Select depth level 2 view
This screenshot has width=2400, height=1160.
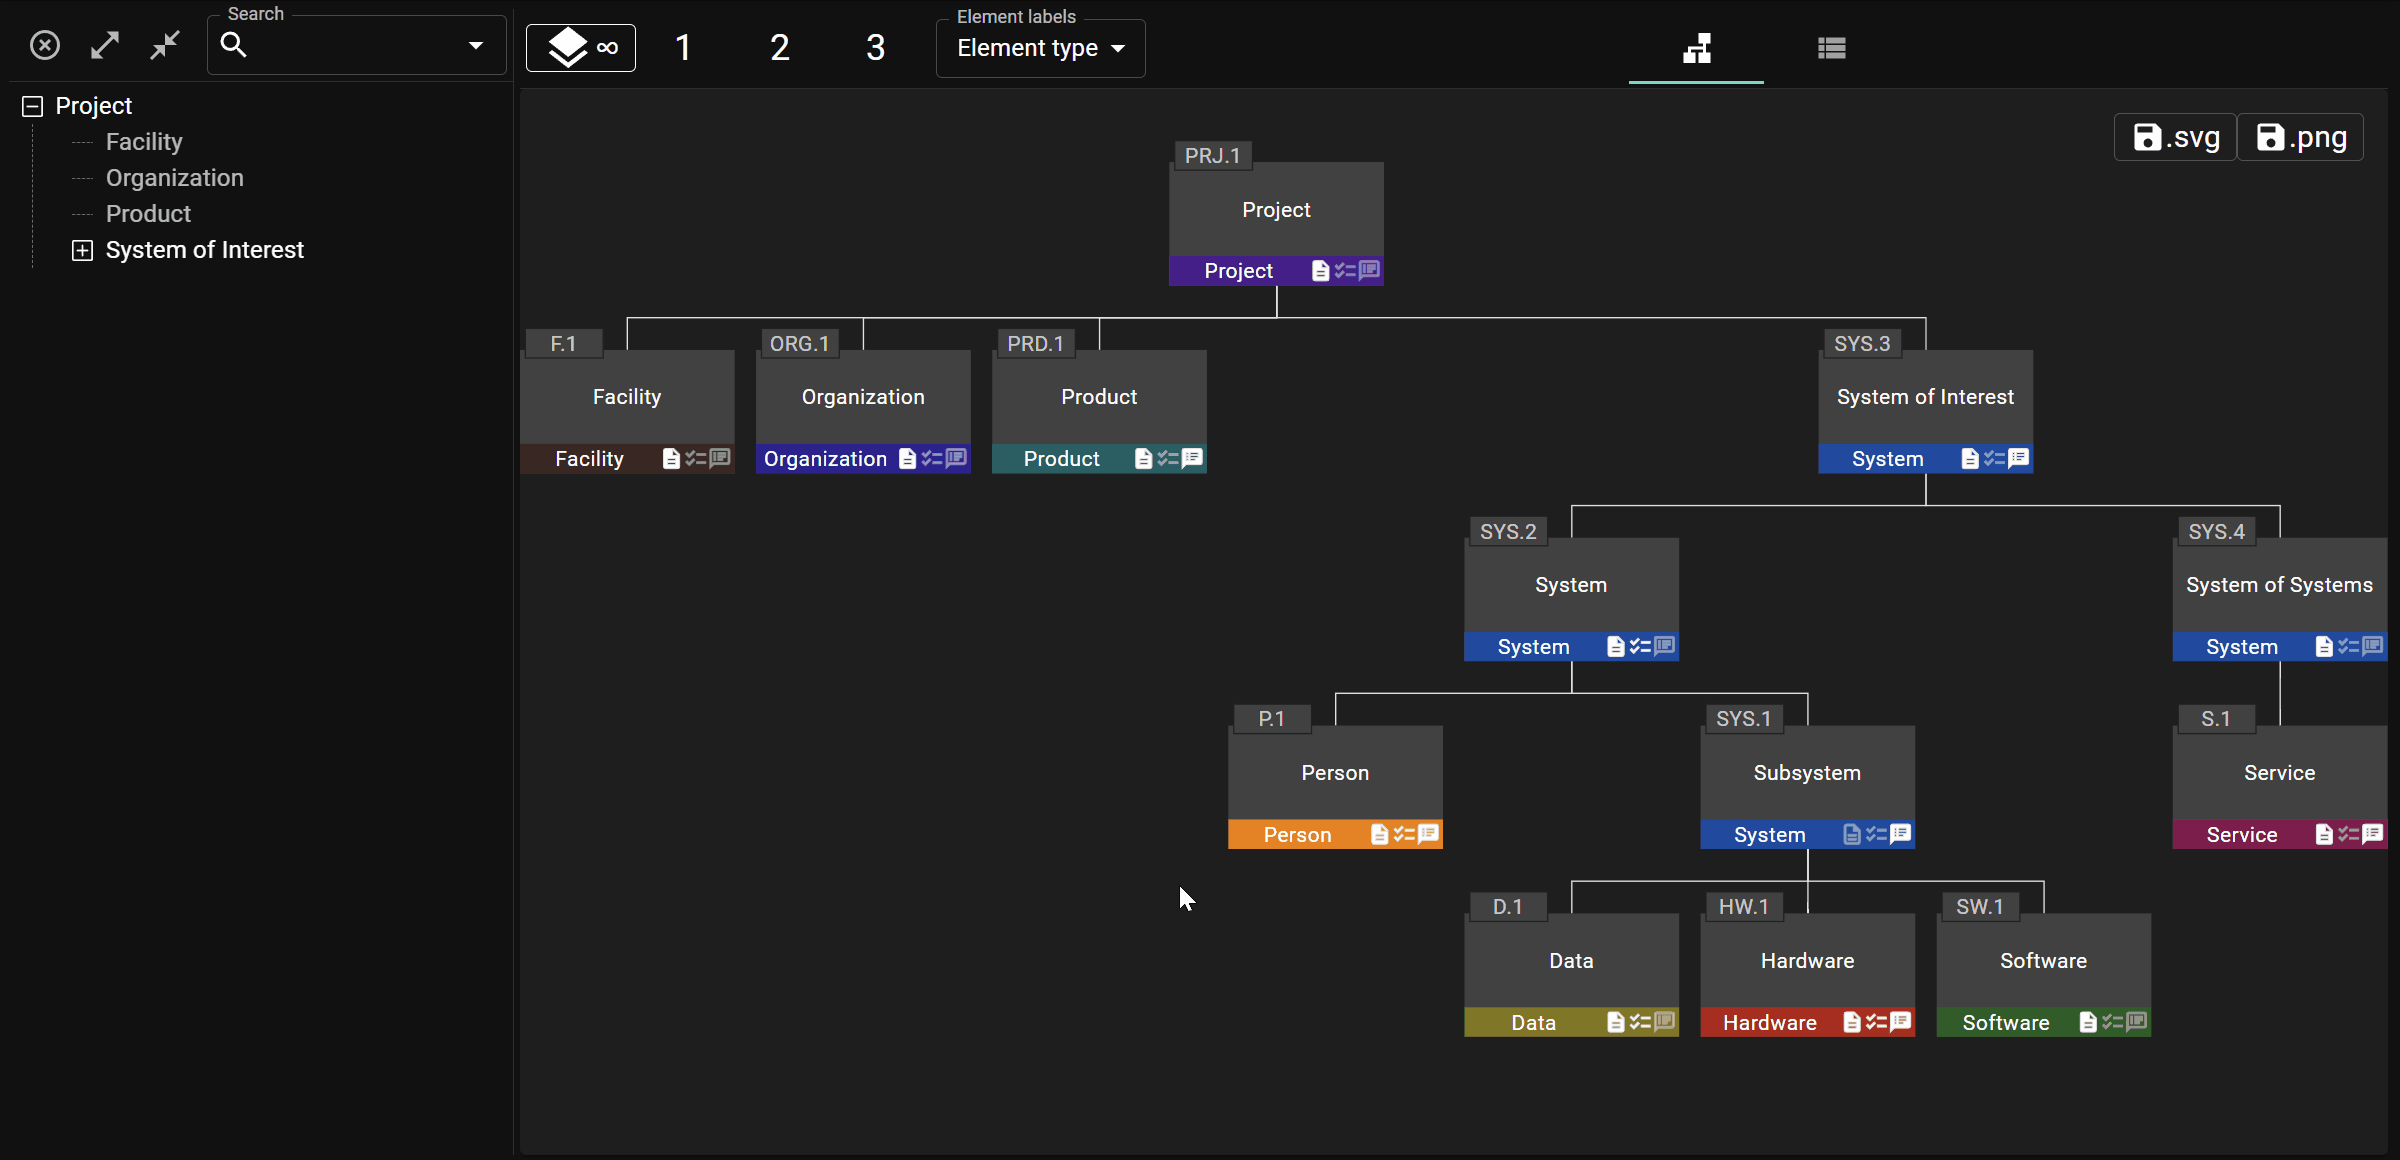779,46
